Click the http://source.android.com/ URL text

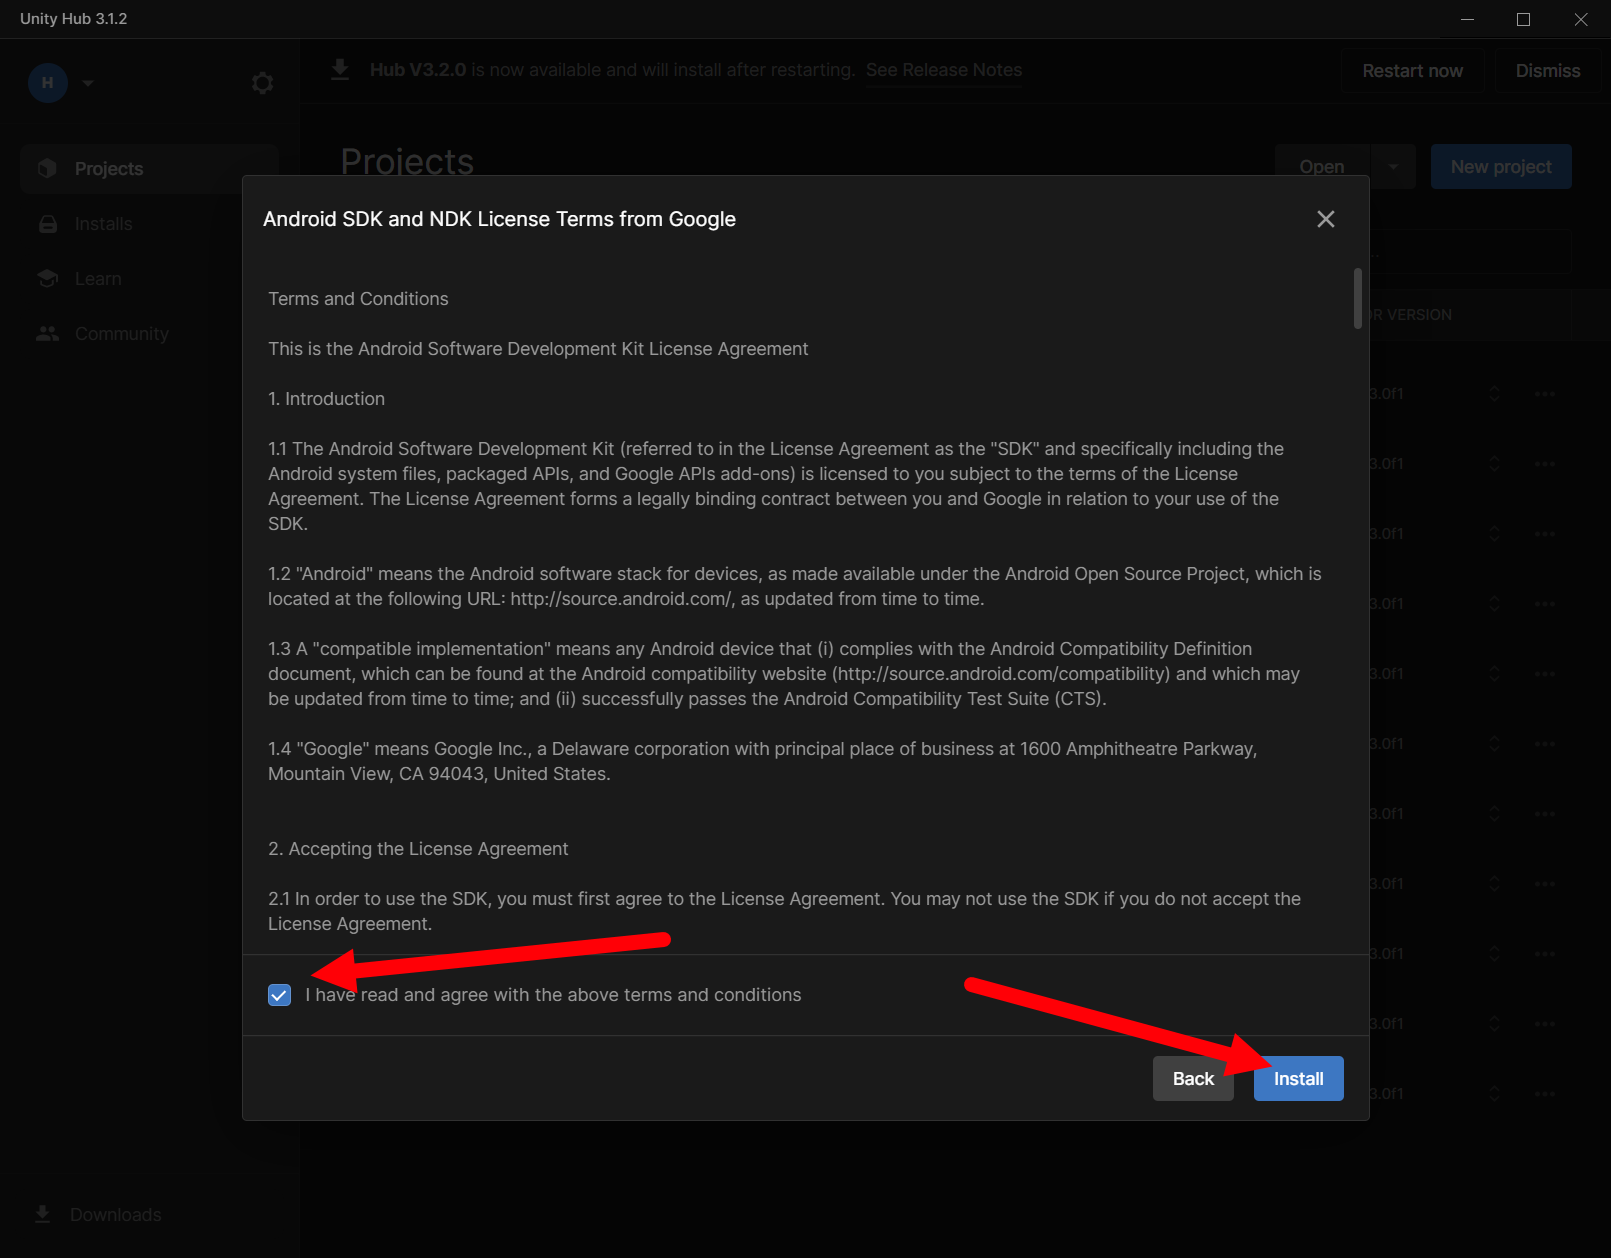tap(622, 599)
